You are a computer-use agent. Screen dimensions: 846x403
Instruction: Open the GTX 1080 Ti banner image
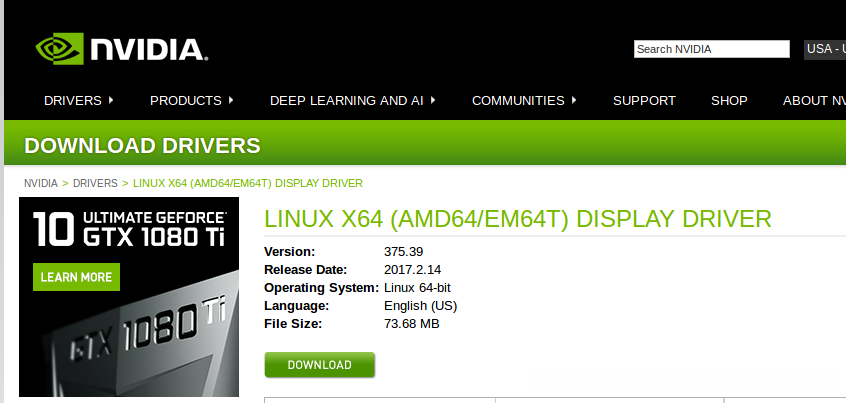tap(129, 297)
